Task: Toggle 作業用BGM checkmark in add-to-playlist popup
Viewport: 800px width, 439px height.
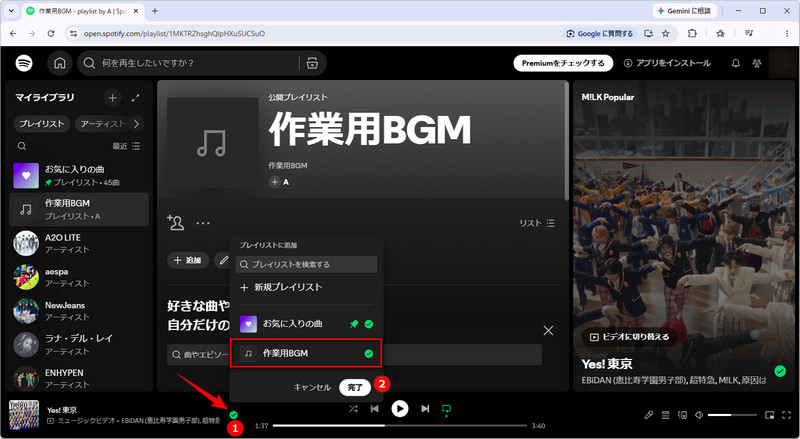Action: (369, 354)
